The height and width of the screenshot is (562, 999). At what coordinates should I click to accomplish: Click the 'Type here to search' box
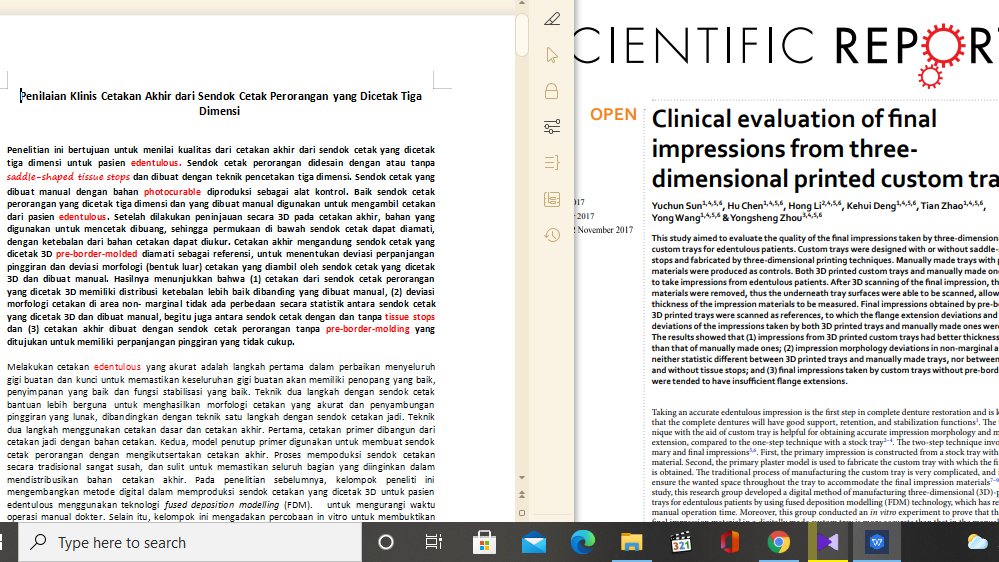click(x=189, y=542)
